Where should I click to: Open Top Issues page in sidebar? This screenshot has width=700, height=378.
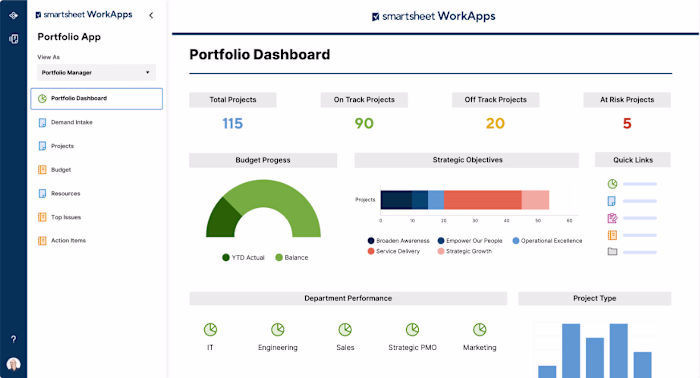pos(66,217)
